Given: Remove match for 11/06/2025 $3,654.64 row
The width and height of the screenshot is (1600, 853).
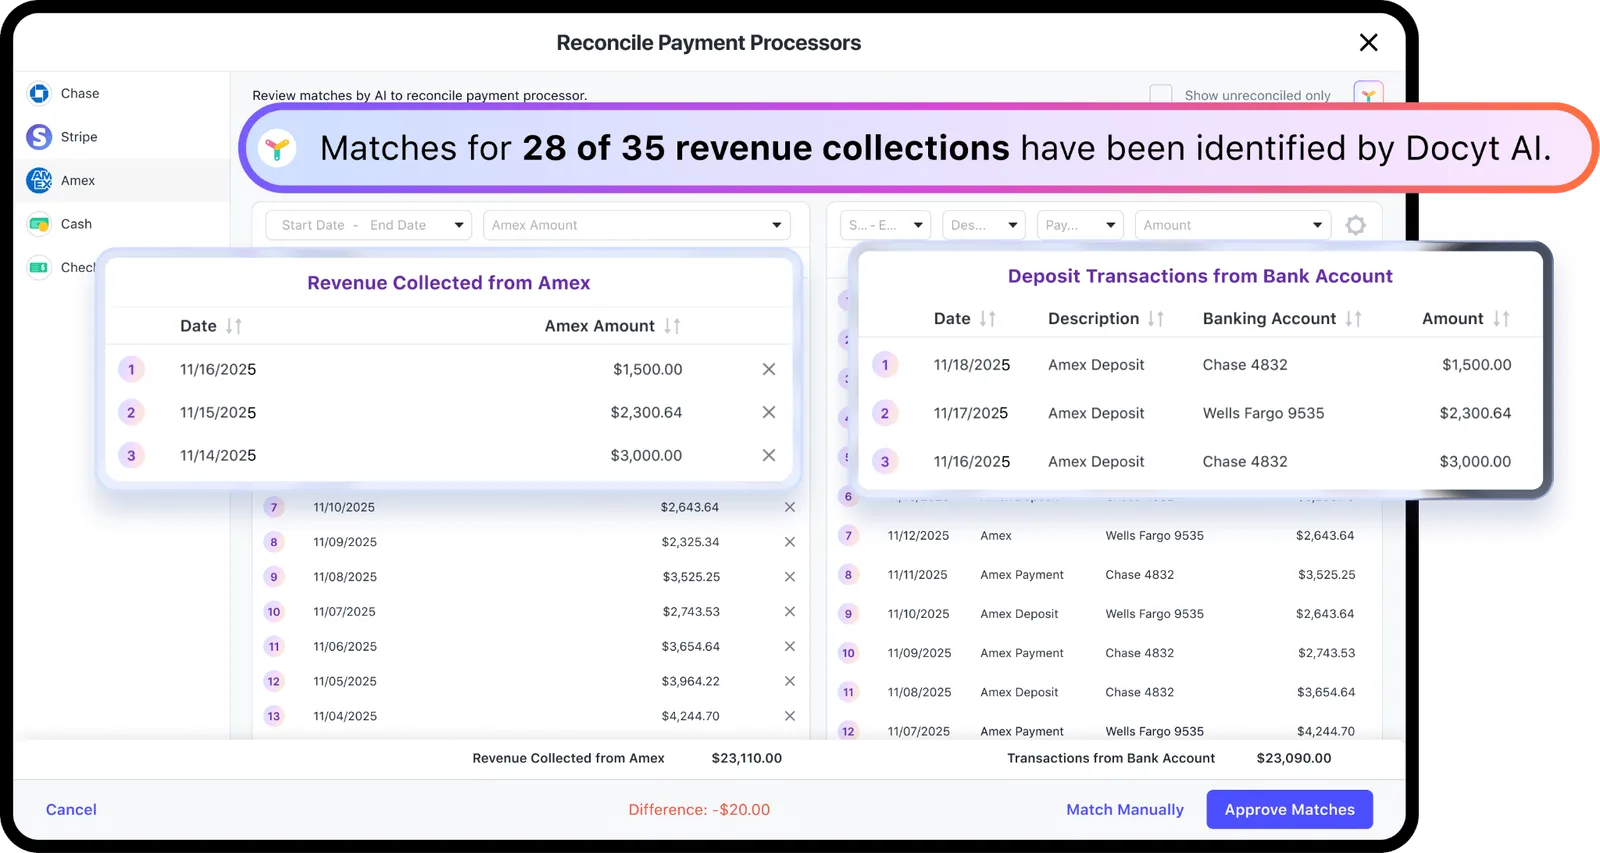Looking at the screenshot, I should pos(790,647).
